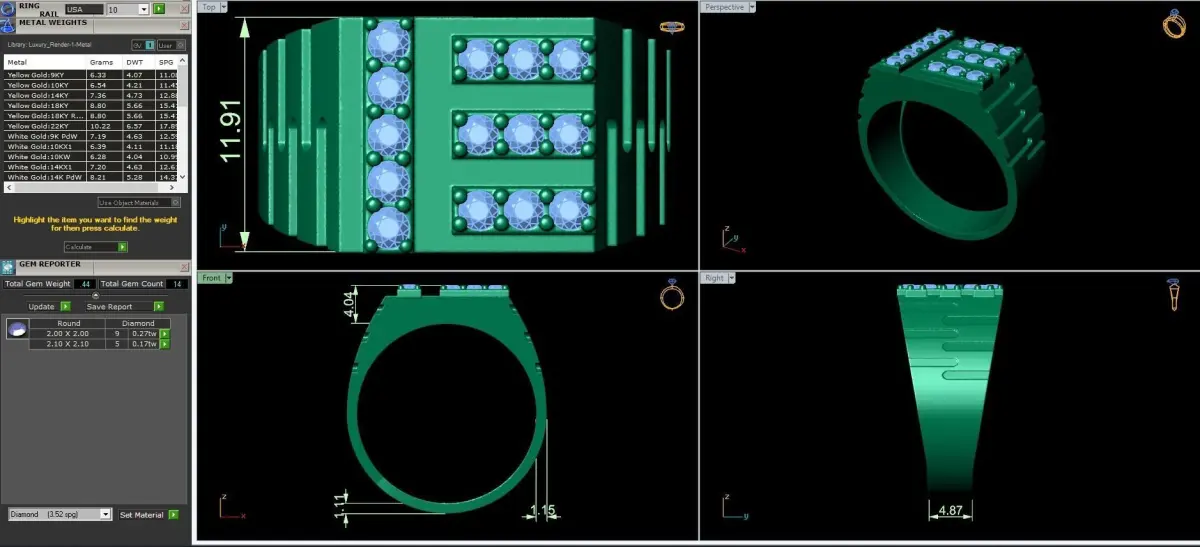
Task: Click the Calculate button
Action: 95,247
